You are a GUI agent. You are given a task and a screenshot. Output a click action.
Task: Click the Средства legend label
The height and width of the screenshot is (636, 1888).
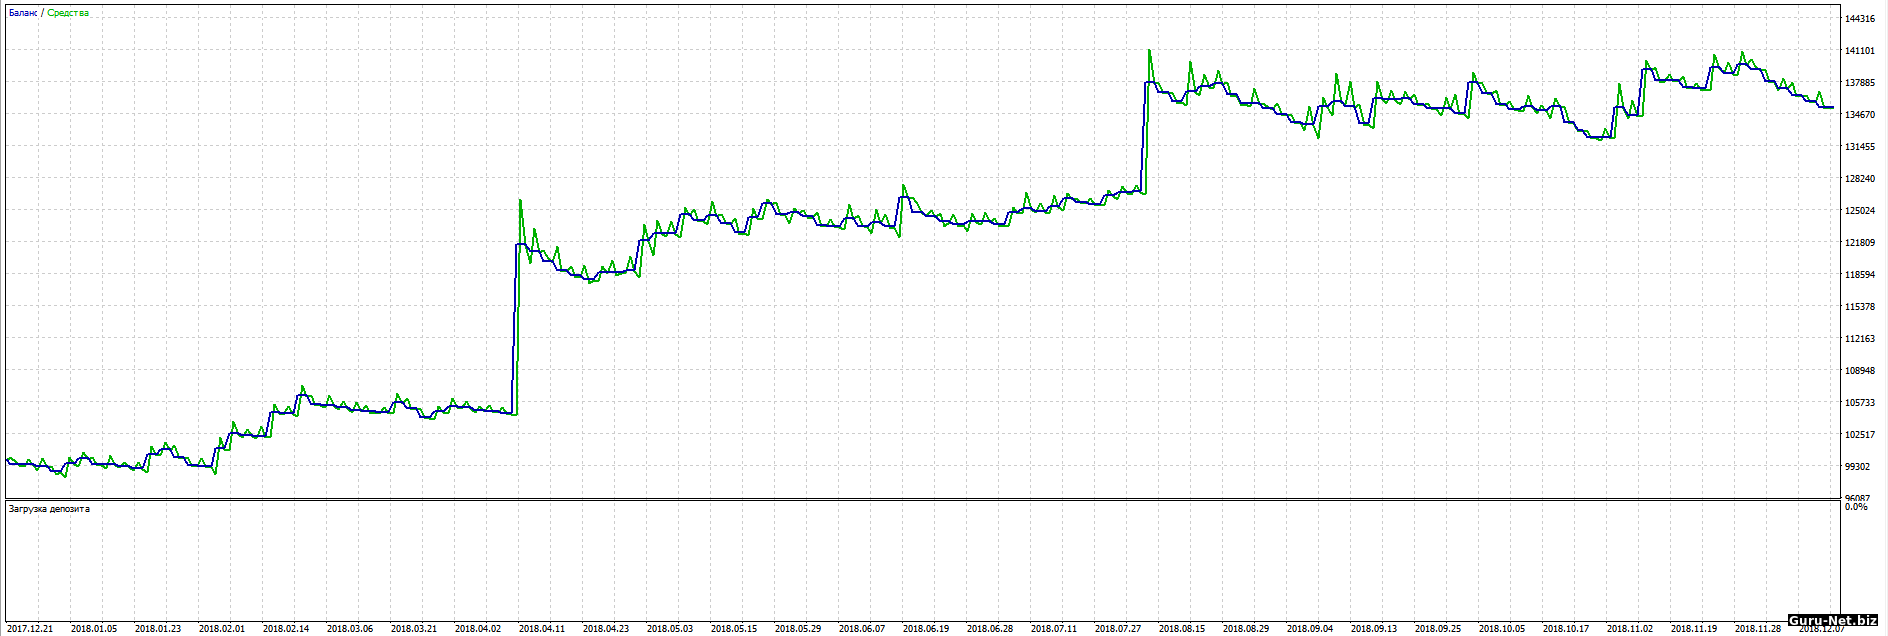pyautogui.click(x=68, y=13)
